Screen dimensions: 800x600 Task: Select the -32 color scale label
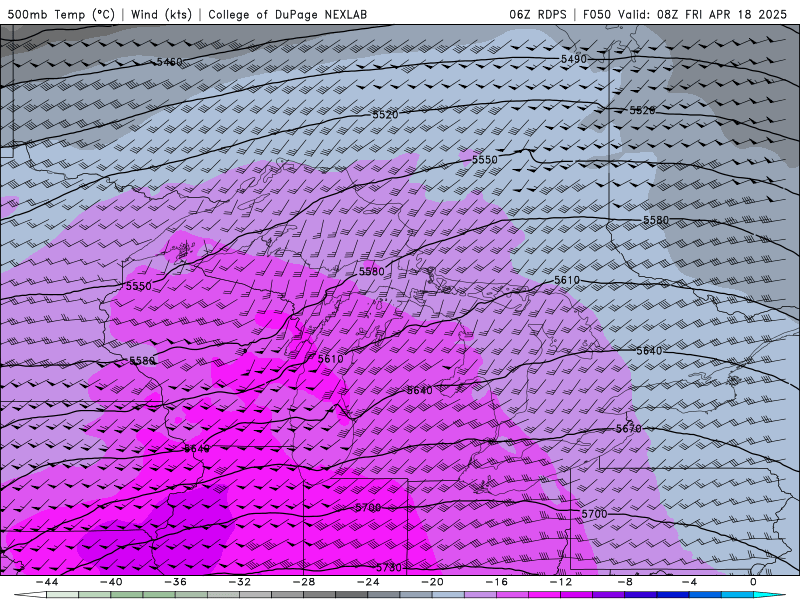pyautogui.click(x=239, y=582)
